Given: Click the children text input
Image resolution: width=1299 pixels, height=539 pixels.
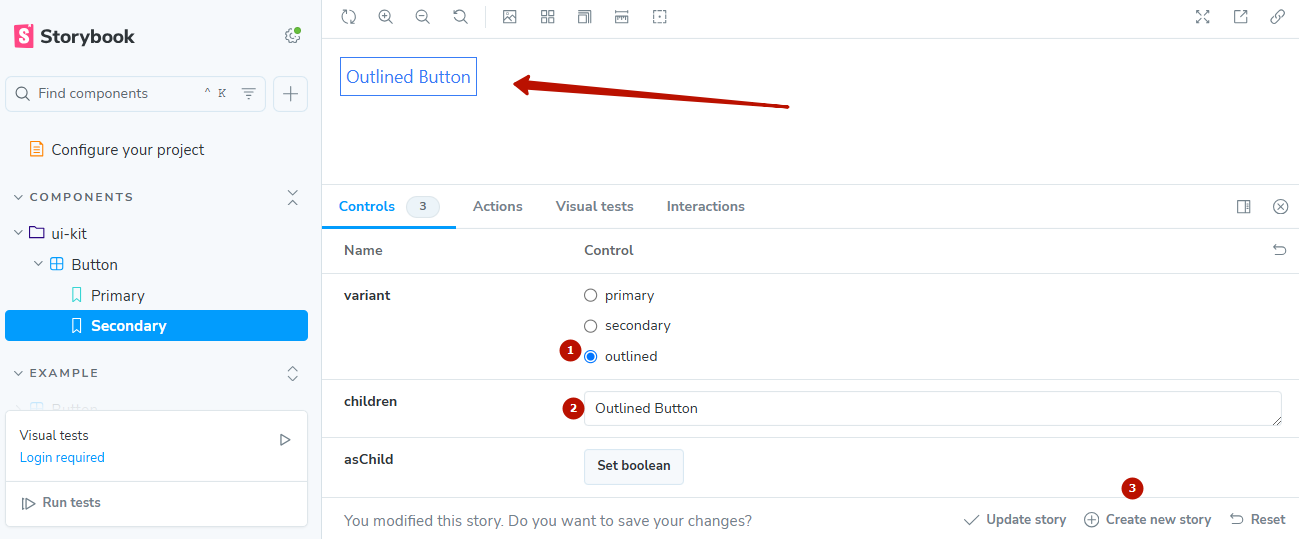Looking at the screenshot, I should [932, 408].
